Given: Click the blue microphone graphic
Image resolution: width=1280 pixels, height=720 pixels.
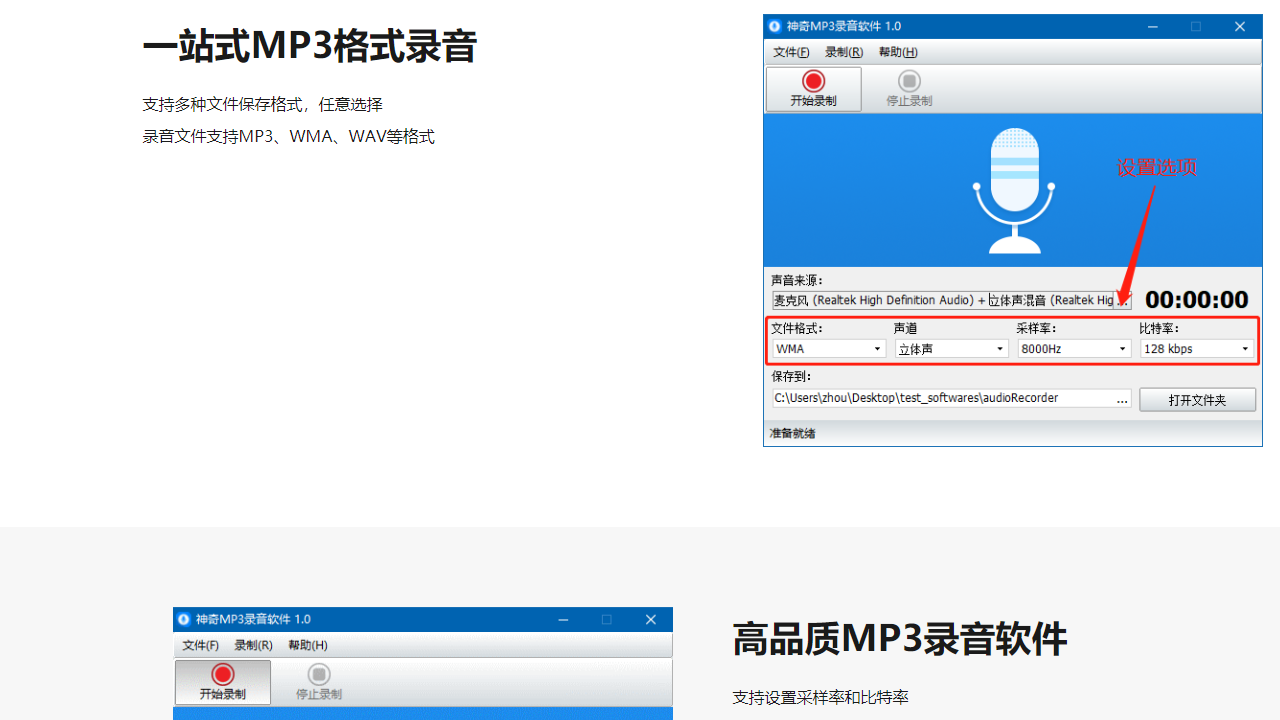Looking at the screenshot, I should tap(1013, 188).
